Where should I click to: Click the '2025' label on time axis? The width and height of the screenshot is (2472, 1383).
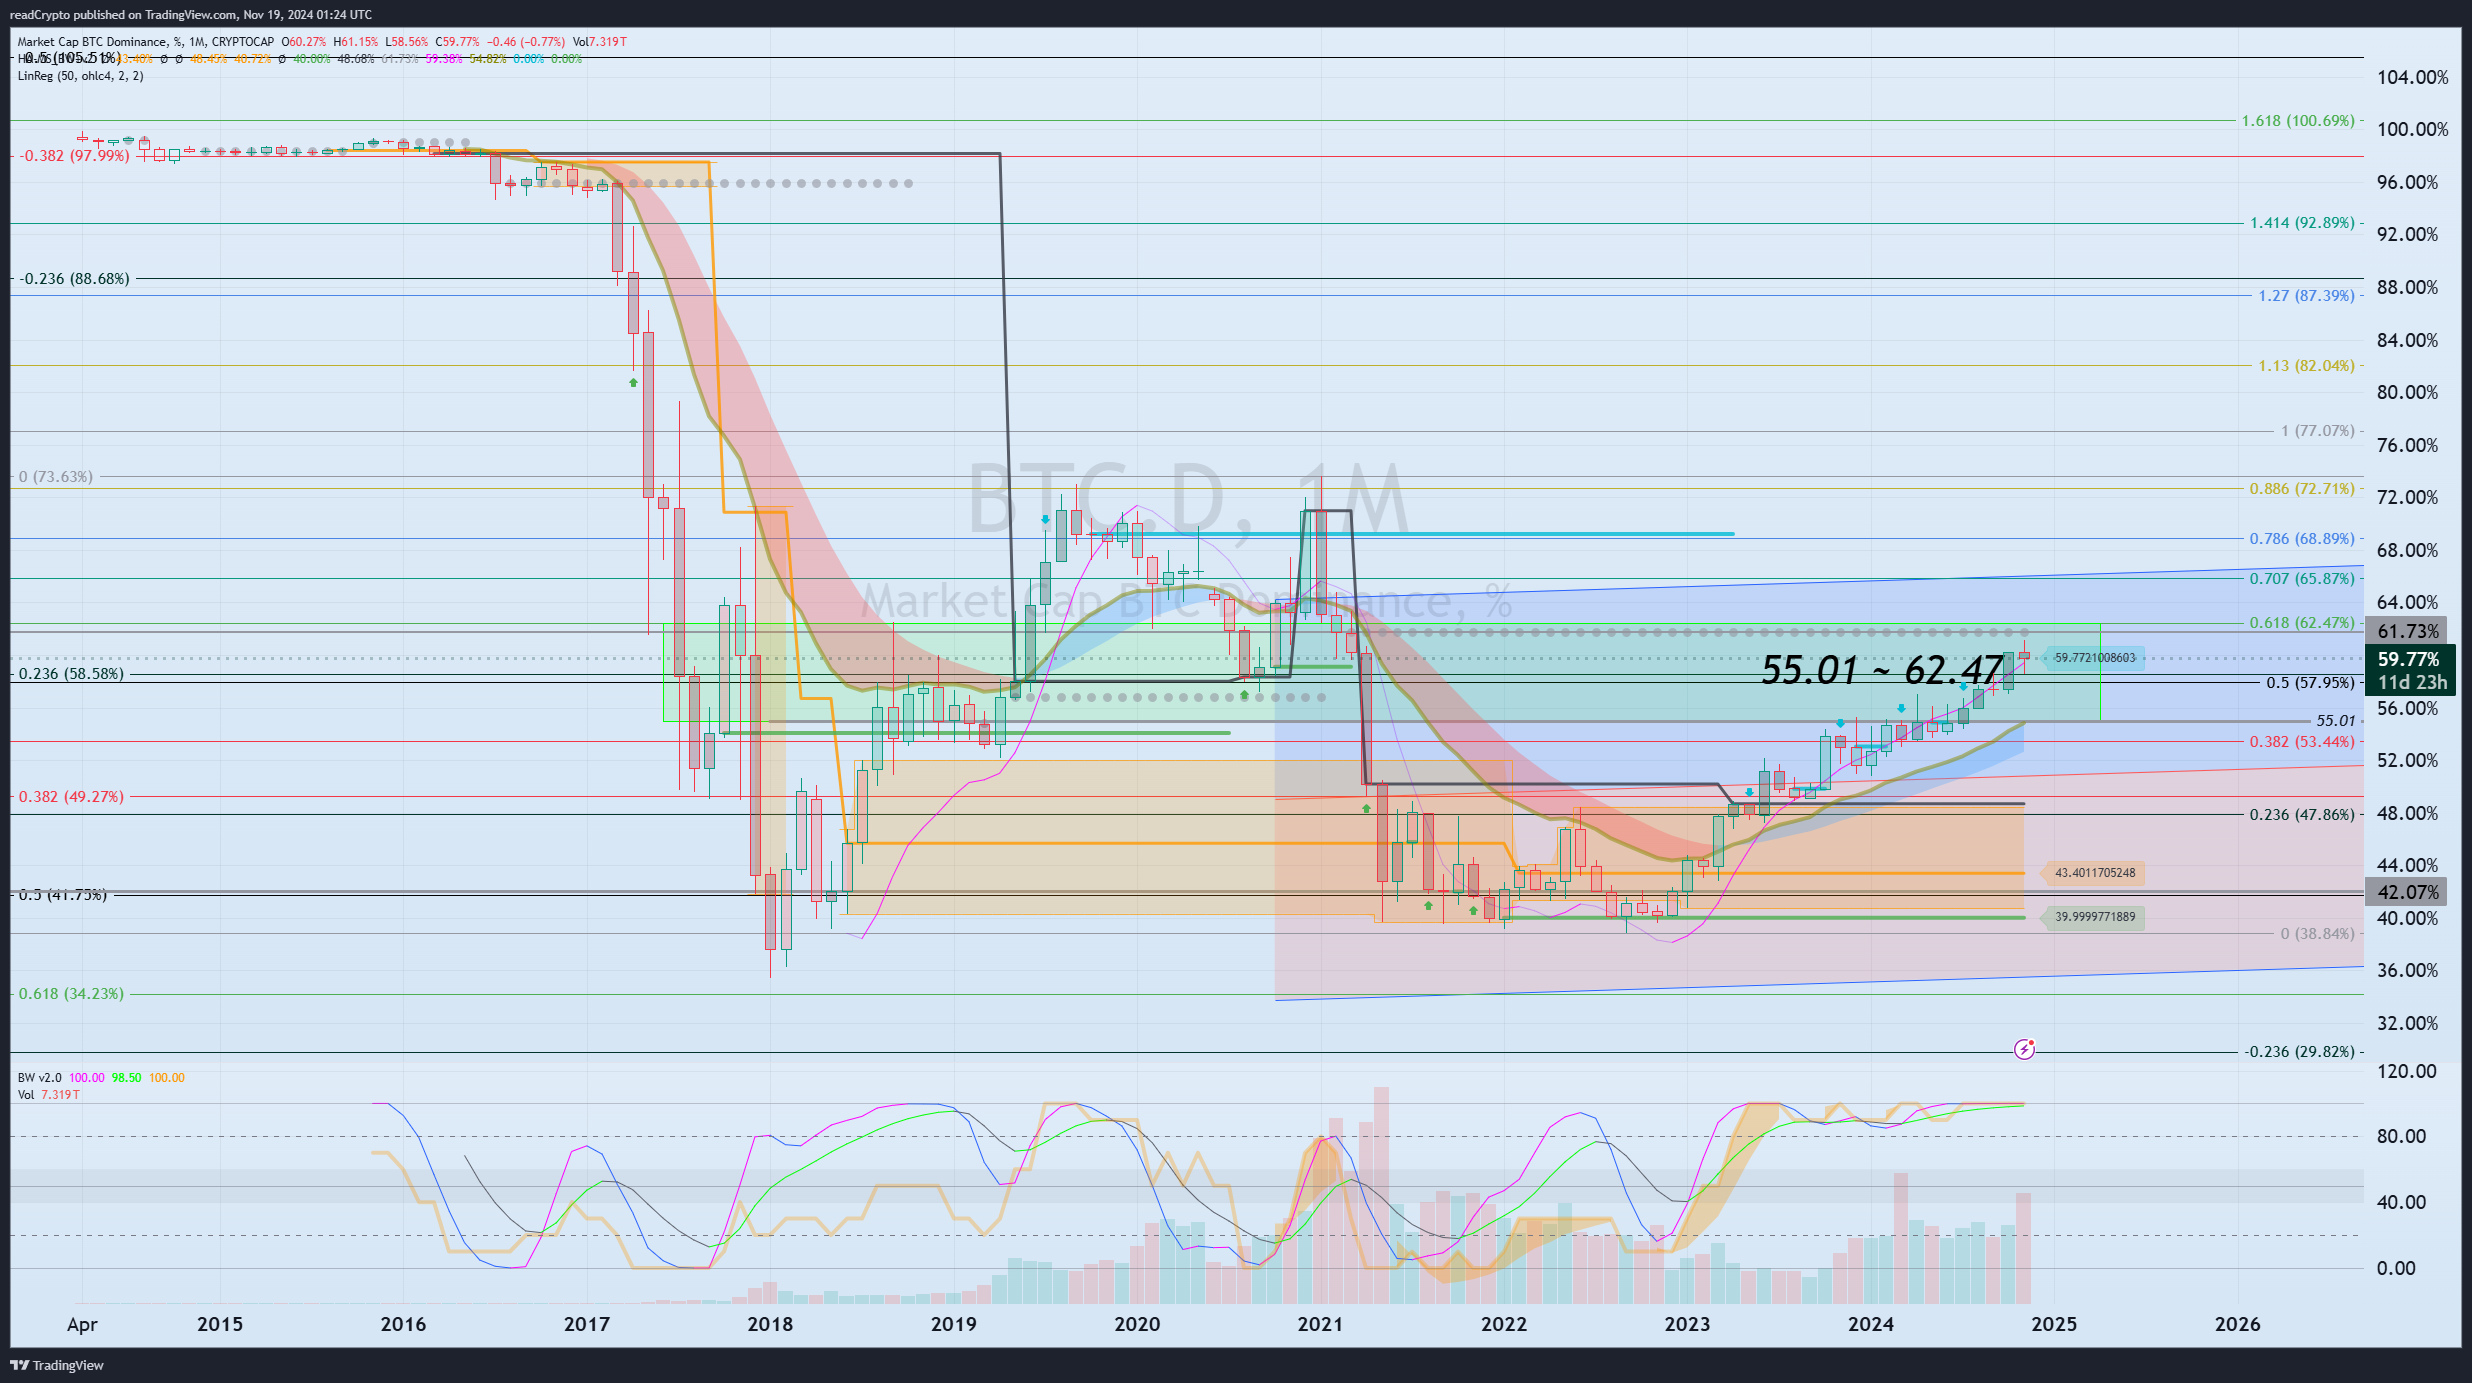pos(2054,1325)
